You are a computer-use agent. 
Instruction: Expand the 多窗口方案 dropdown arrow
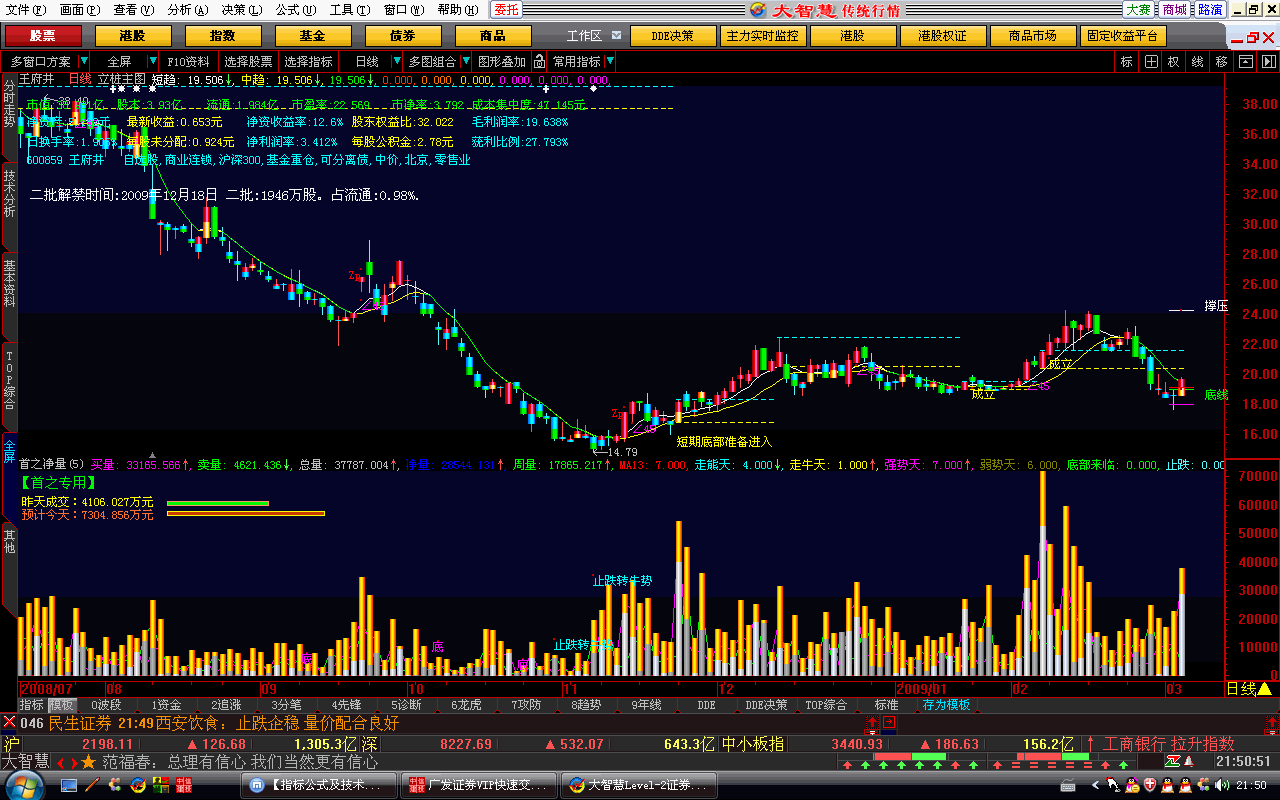click(x=83, y=61)
